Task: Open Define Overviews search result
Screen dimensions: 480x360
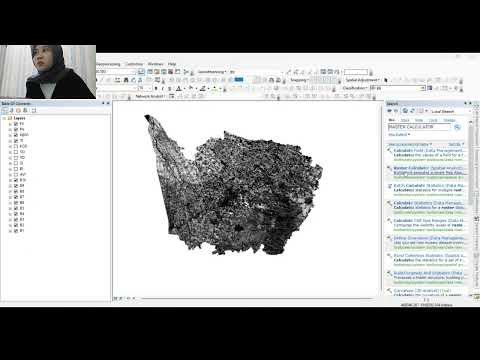Action: tap(428, 238)
